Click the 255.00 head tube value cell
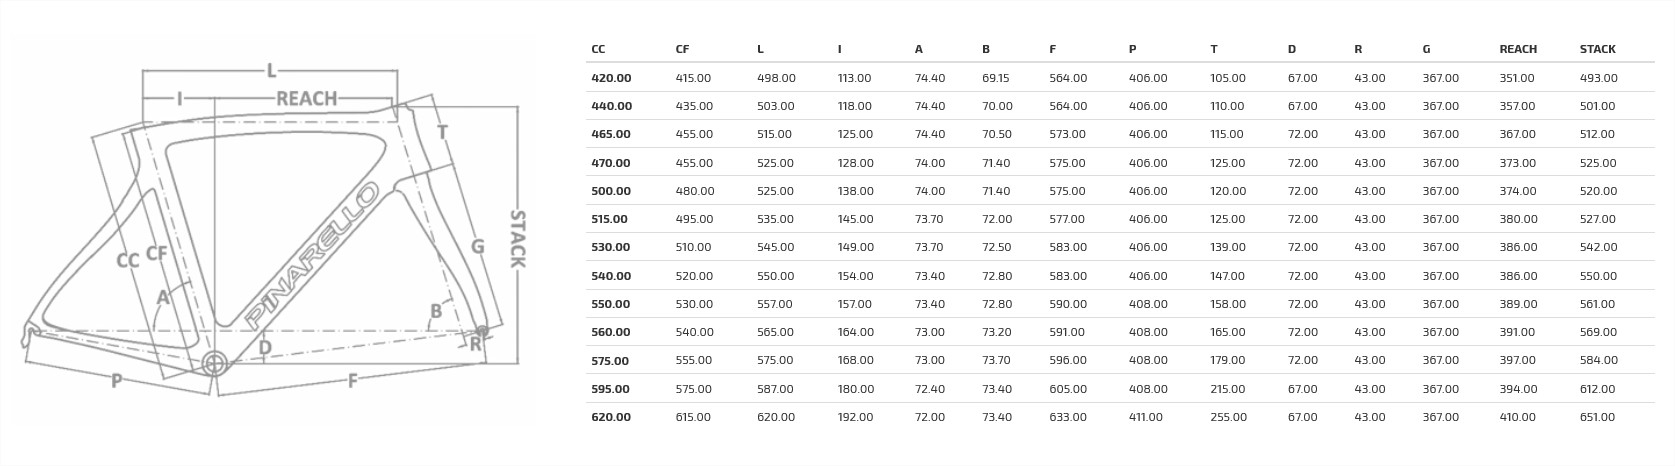1675x466 pixels. point(1227,417)
